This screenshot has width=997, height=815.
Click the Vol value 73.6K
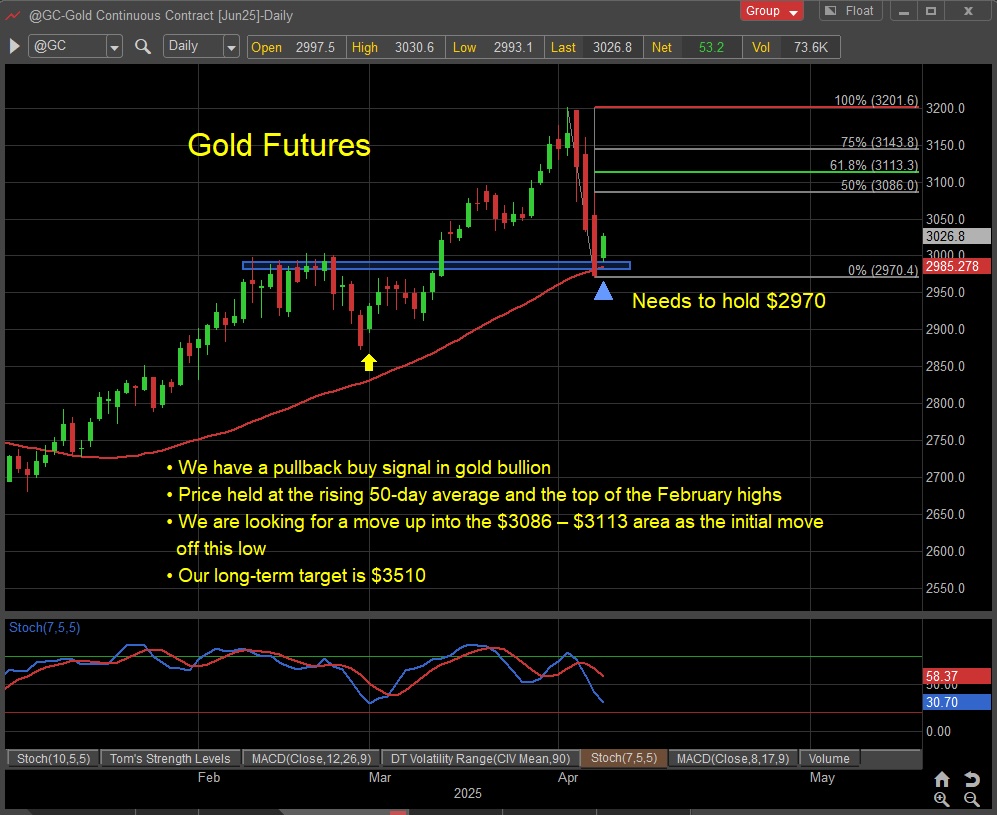tap(811, 48)
